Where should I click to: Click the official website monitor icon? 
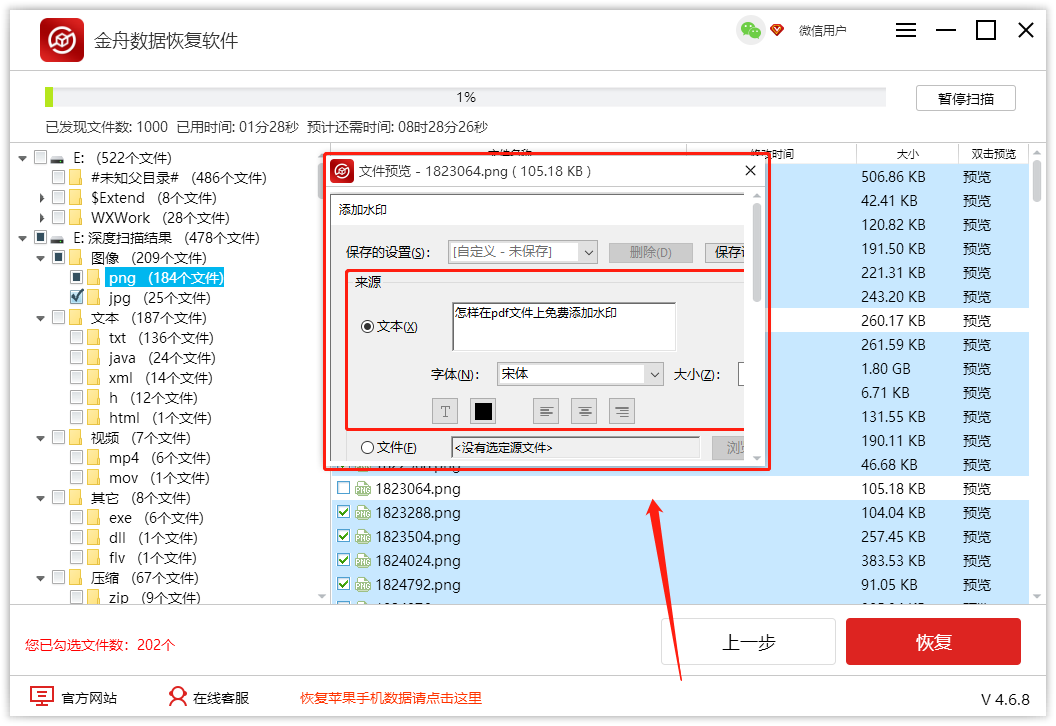click(x=41, y=696)
